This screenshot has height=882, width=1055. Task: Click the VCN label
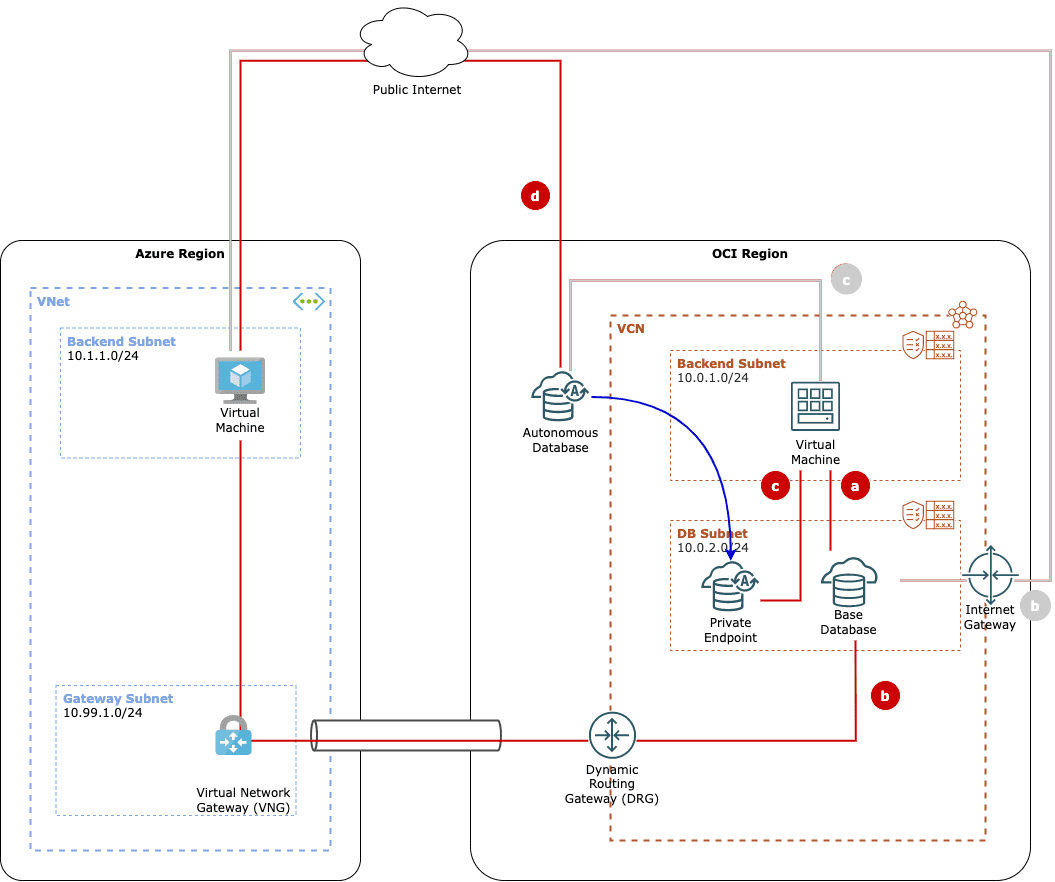(630, 328)
